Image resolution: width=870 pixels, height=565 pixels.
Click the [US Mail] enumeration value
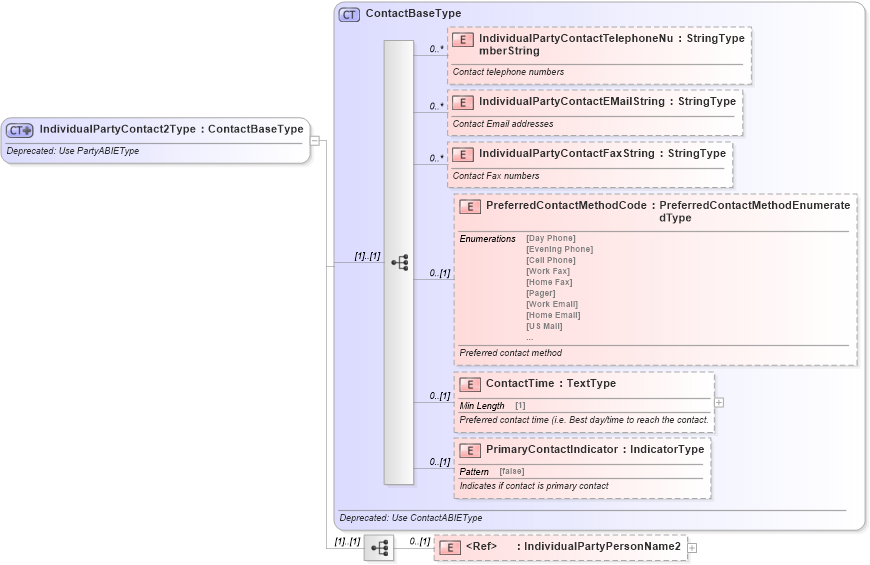(x=544, y=327)
